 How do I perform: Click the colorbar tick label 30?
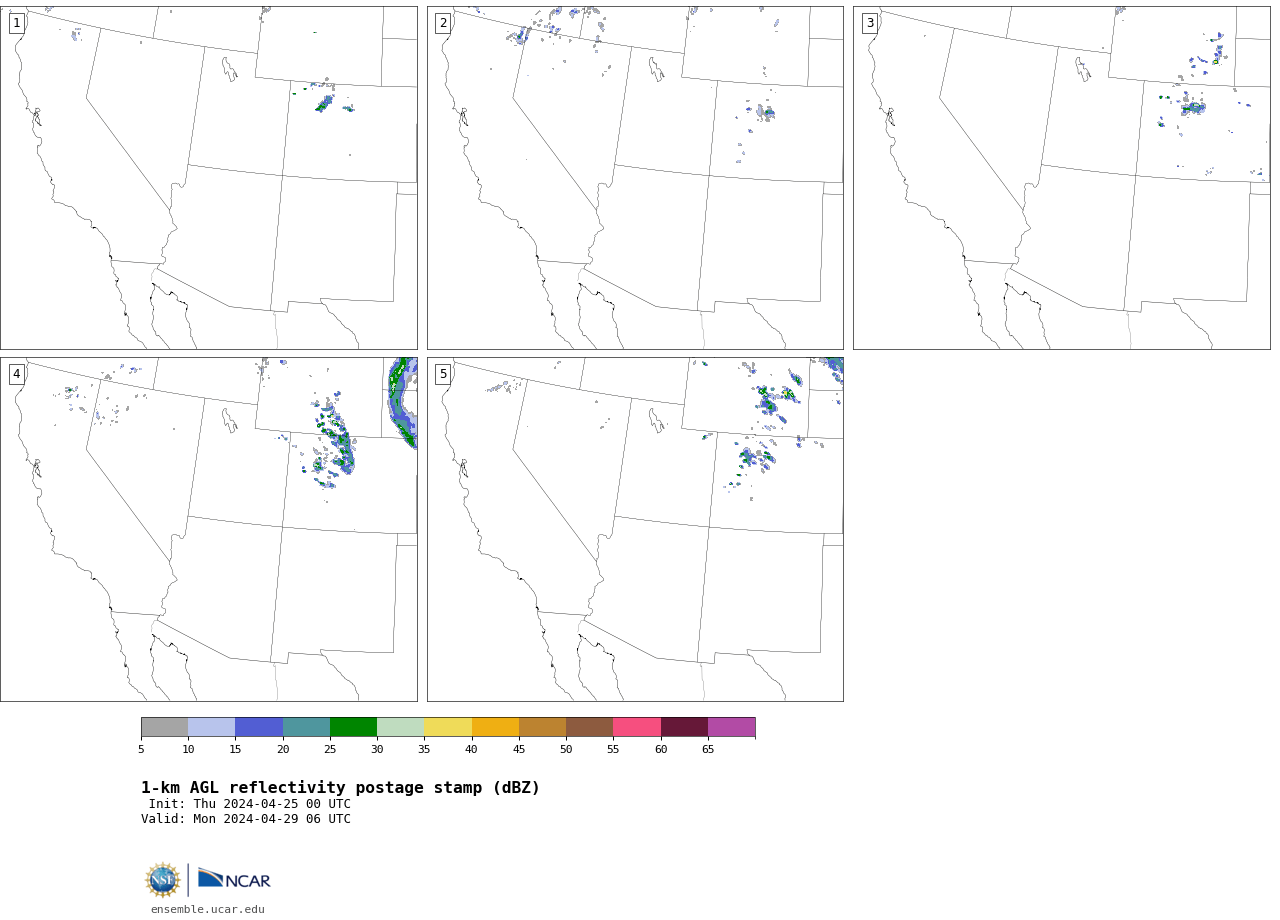[x=377, y=749]
